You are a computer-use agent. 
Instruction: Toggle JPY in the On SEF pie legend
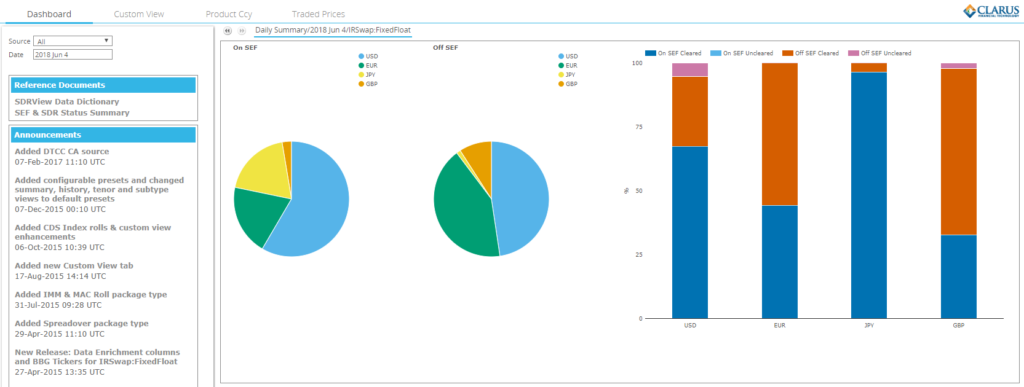368,75
